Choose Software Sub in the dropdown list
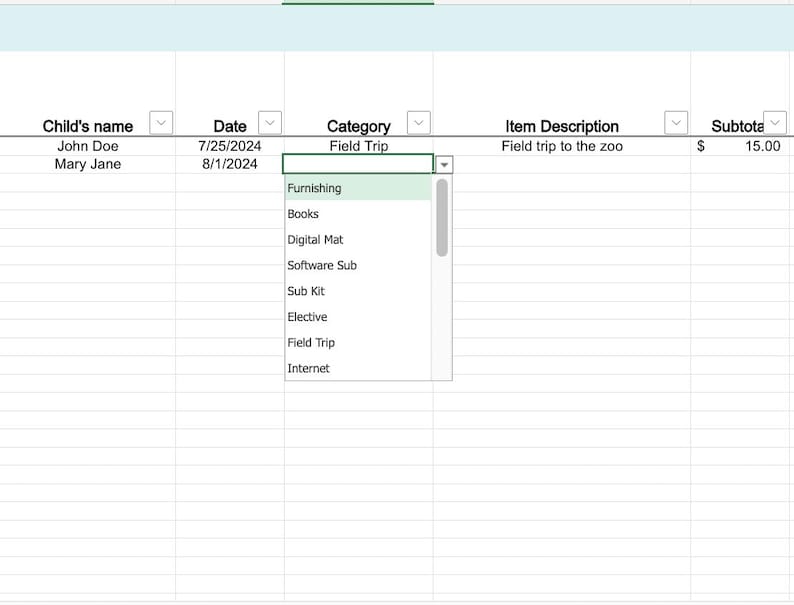The image size is (794, 605). click(358, 265)
